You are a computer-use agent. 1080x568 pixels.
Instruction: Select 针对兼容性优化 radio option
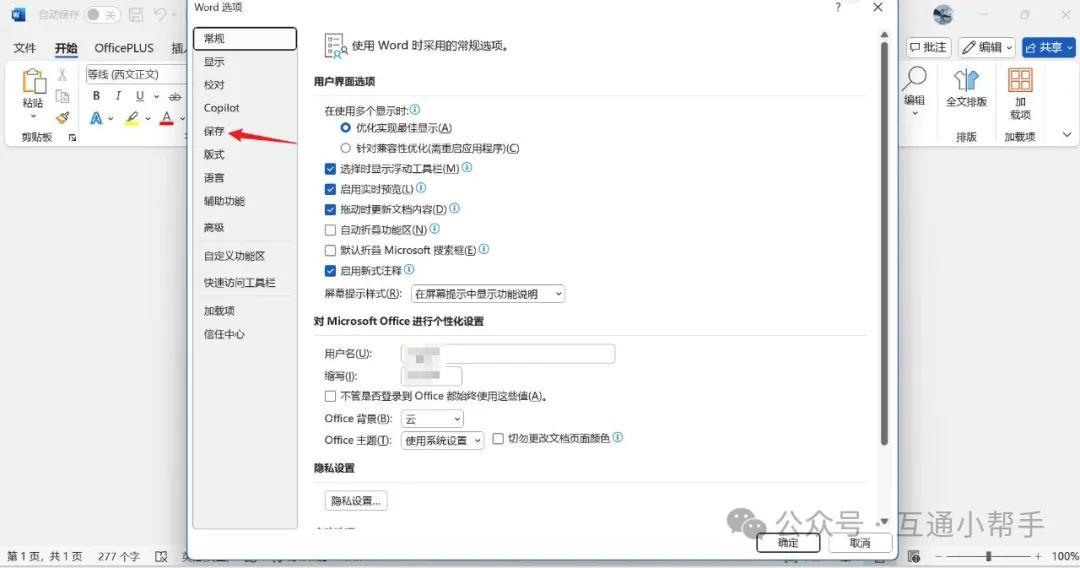346,148
